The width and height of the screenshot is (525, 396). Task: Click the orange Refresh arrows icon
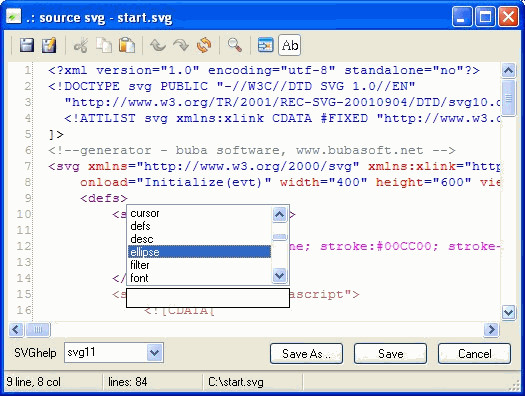[204, 45]
